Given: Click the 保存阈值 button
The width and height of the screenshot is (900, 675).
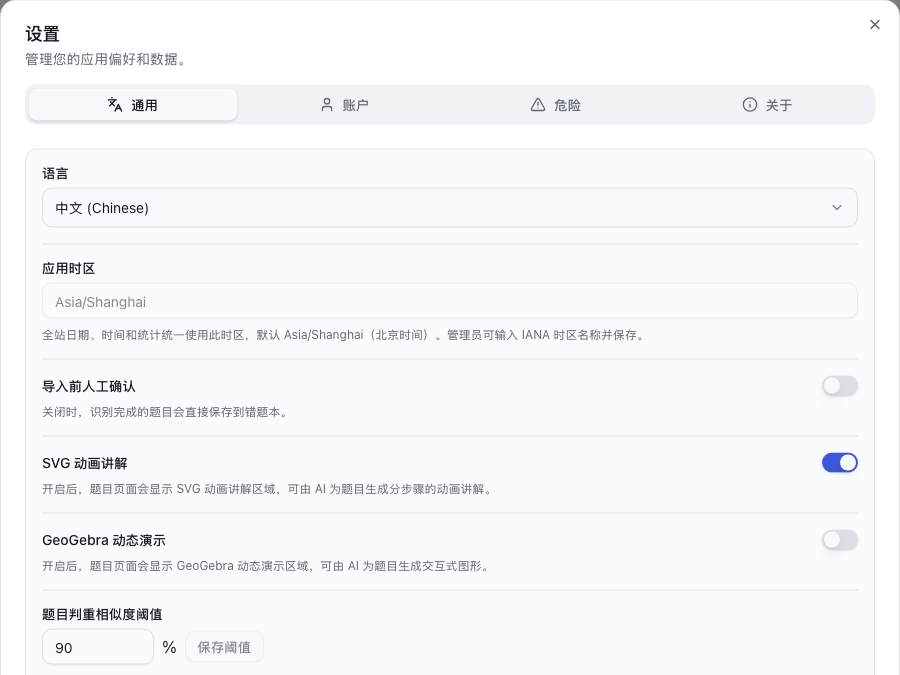Looking at the screenshot, I should [x=224, y=647].
